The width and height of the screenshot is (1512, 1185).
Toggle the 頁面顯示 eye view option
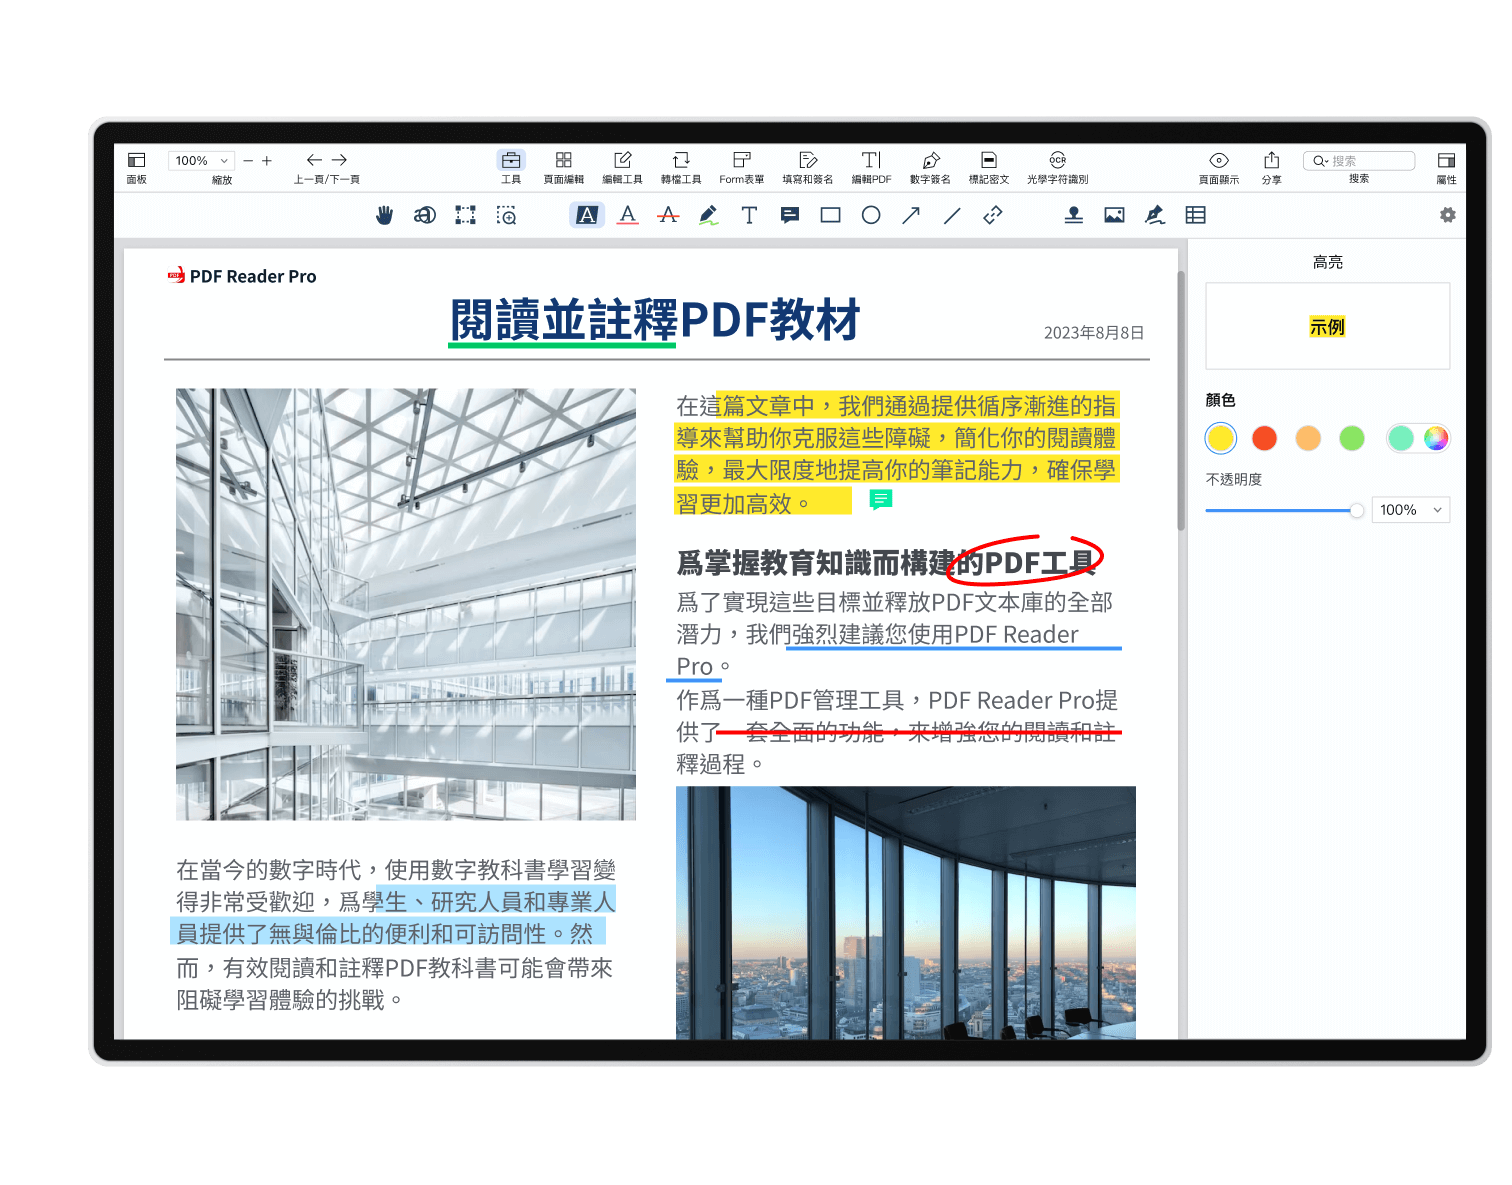[1218, 166]
